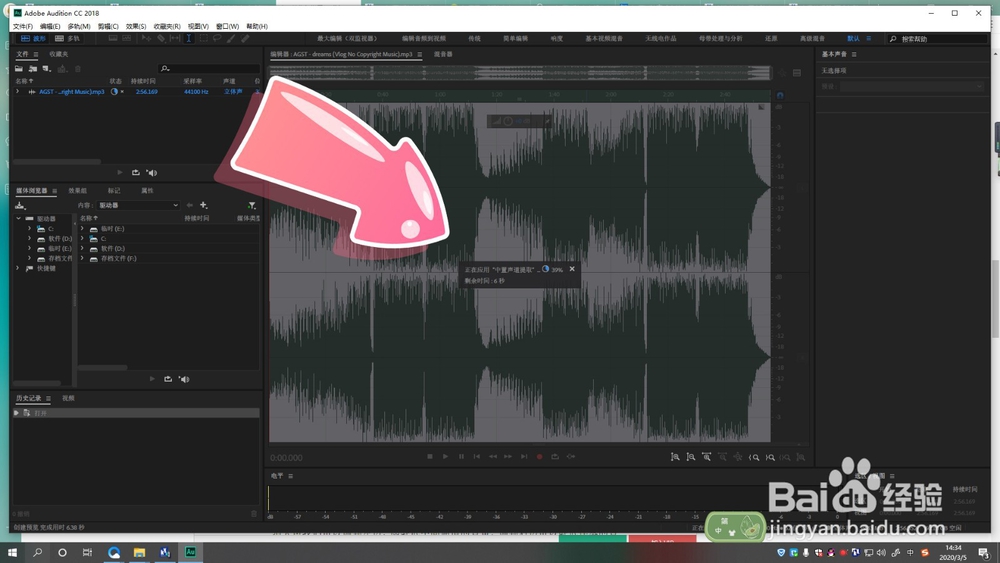Expand 快捷键 tree node
The height and width of the screenshot is (563, 1000).
coord(18,268)
